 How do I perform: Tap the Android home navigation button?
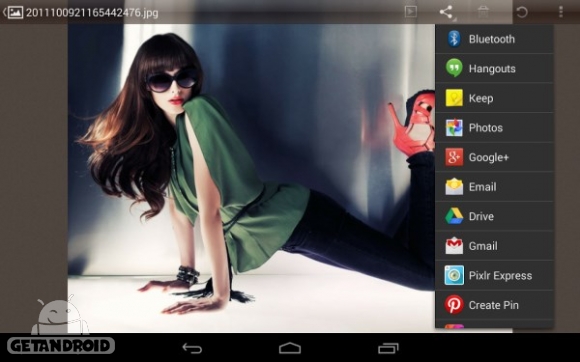coord(290,348)
